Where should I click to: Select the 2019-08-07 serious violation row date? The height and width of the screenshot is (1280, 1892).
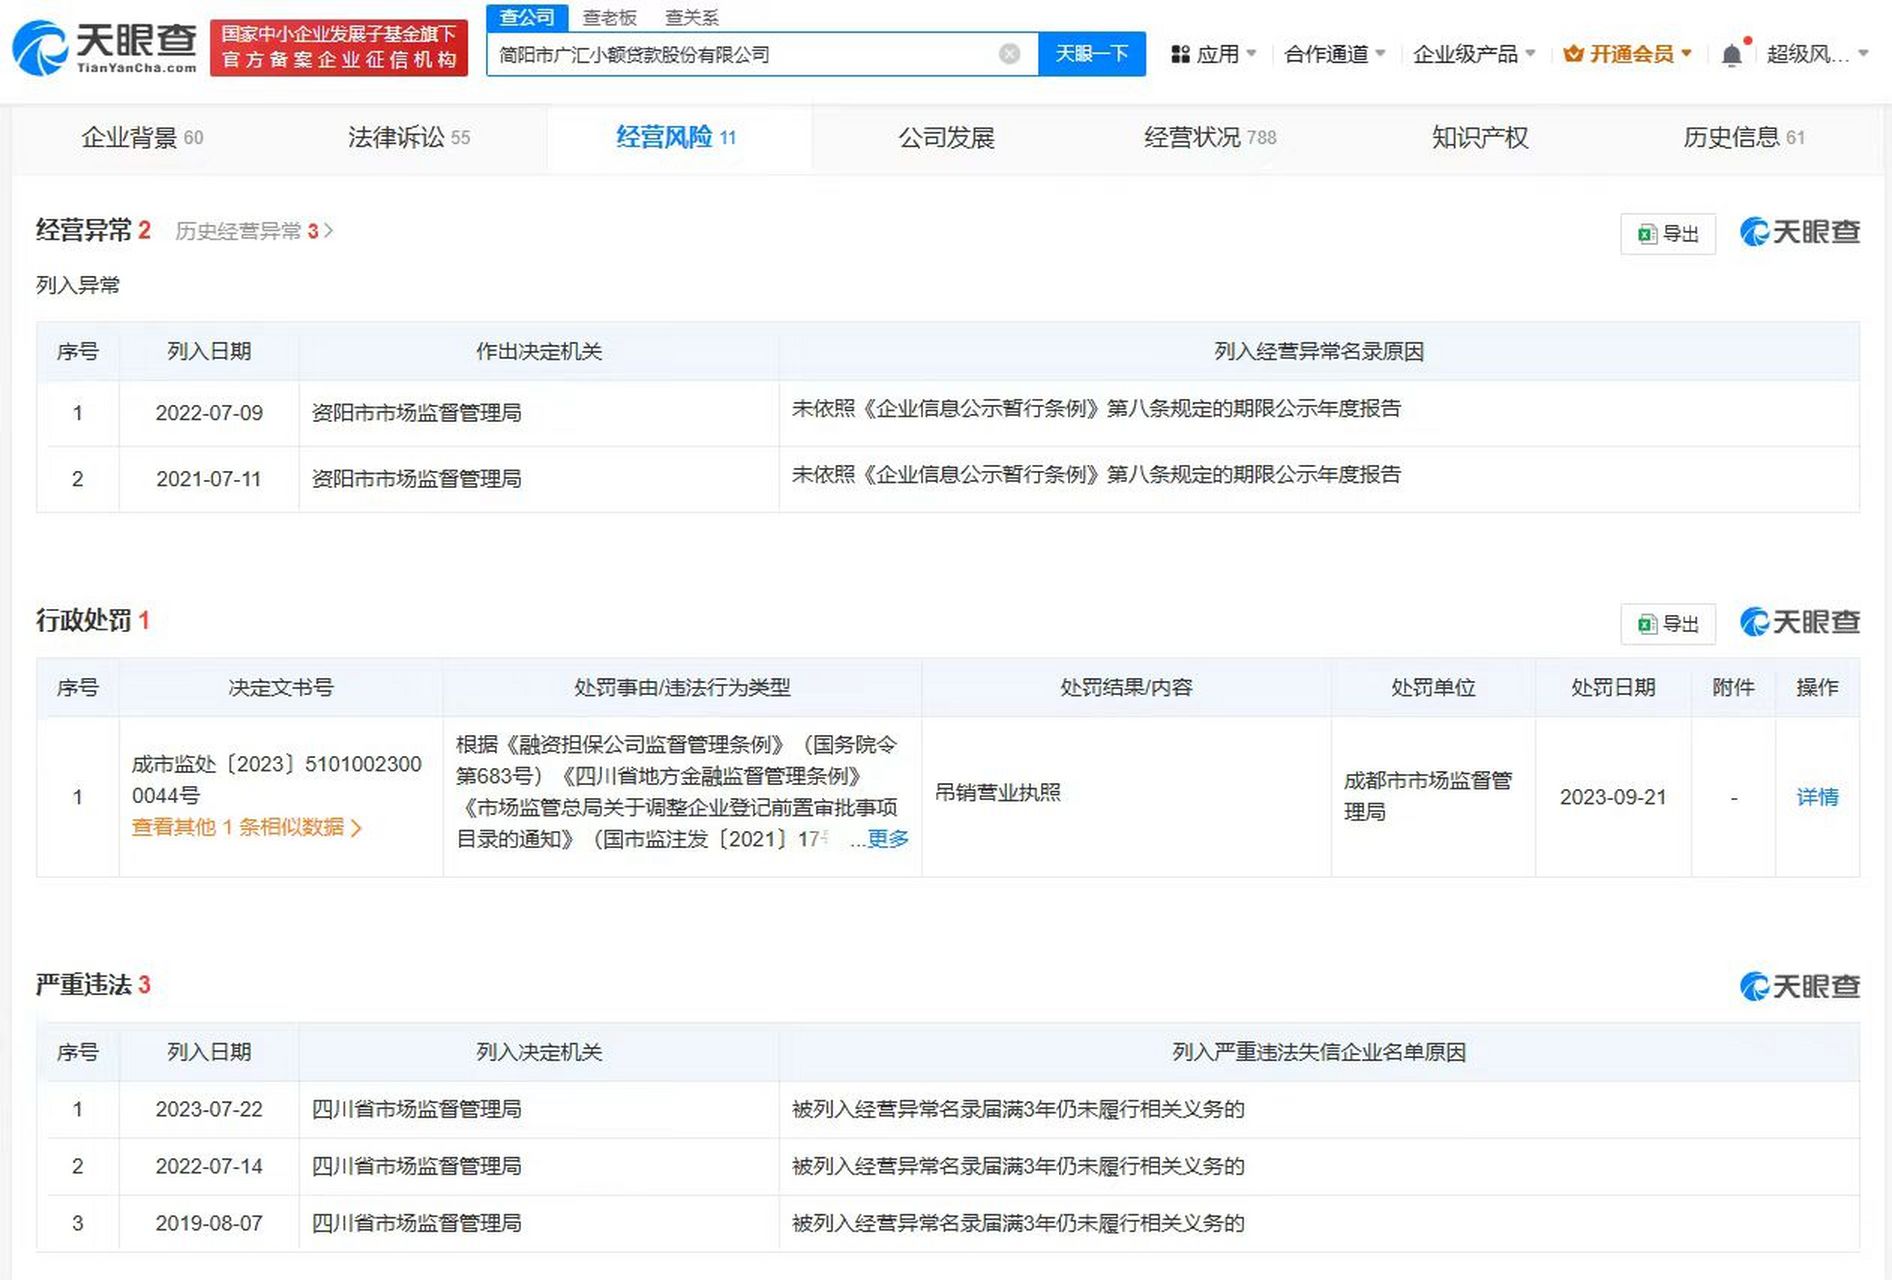(x=209, y=1223)
